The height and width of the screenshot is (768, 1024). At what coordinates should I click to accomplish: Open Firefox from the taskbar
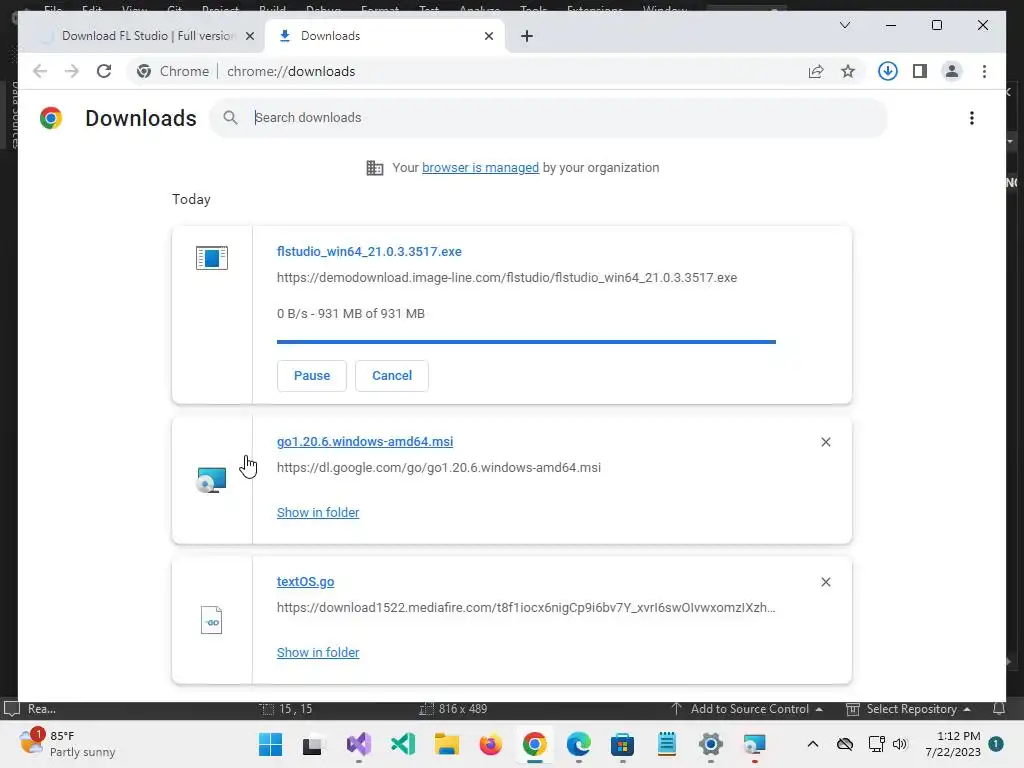[490, 744]
